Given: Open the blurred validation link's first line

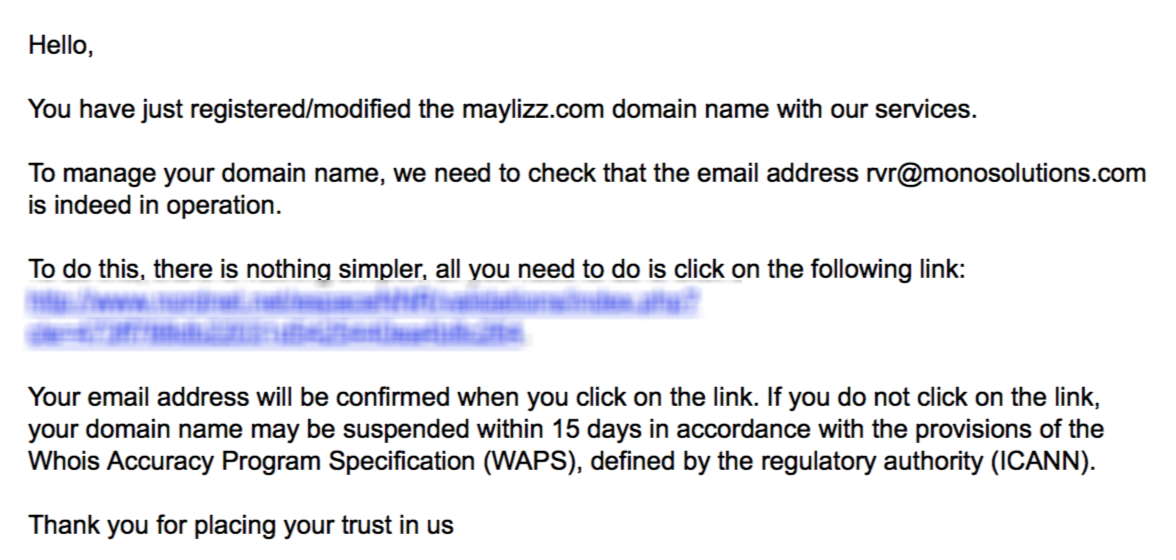Looking at the screenshot, I should 364,301.
